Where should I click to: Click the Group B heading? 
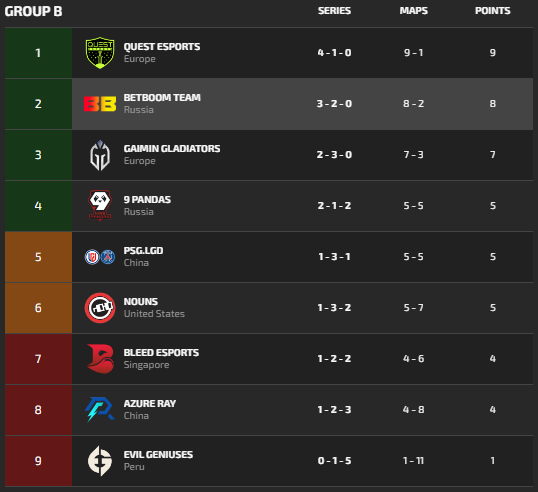(x=33, y=11)
